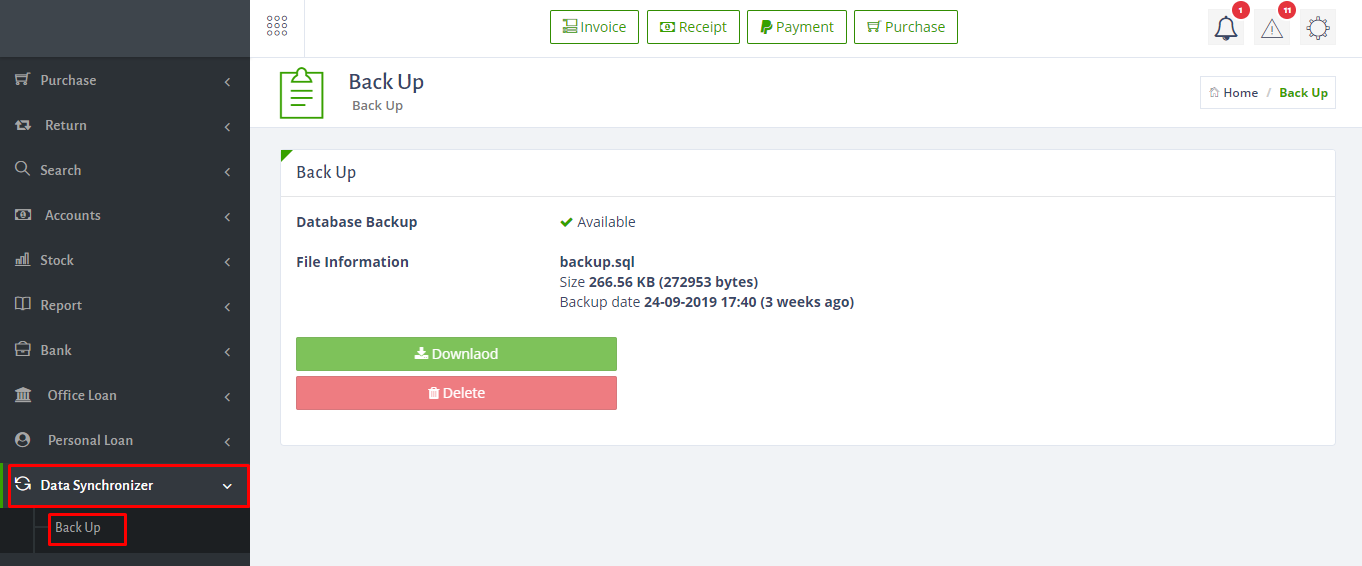Screen dimensions: 1362x566
Task: Open the Accounts sidebar menu
Action: pyautogui.click(x=72, y=215)
